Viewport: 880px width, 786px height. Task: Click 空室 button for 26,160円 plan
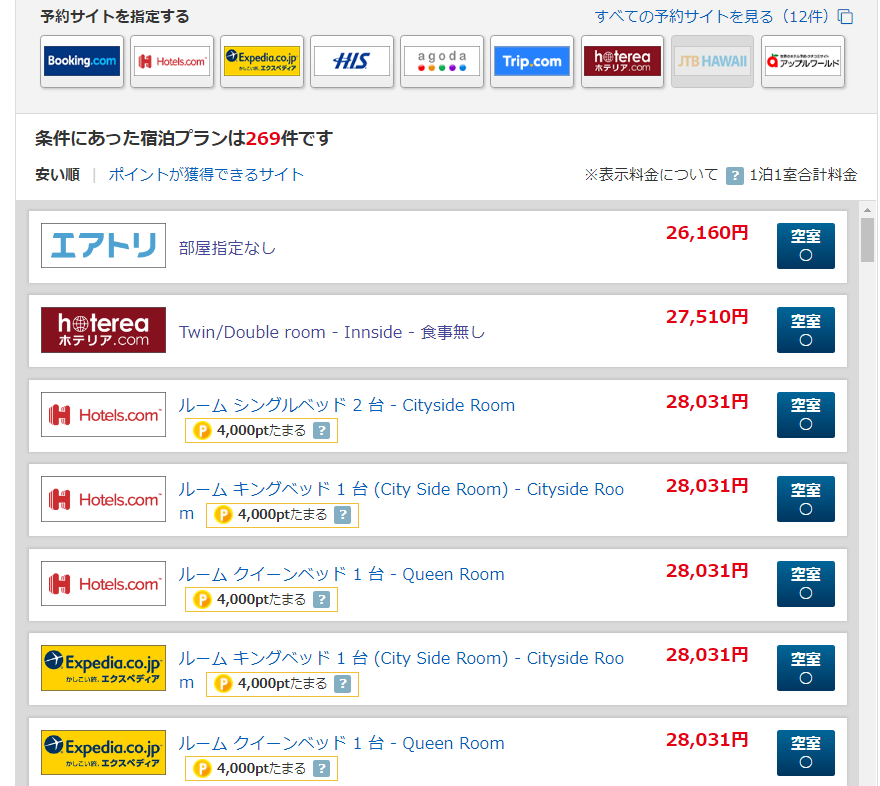pyautogui.click(x=805, y=246)
